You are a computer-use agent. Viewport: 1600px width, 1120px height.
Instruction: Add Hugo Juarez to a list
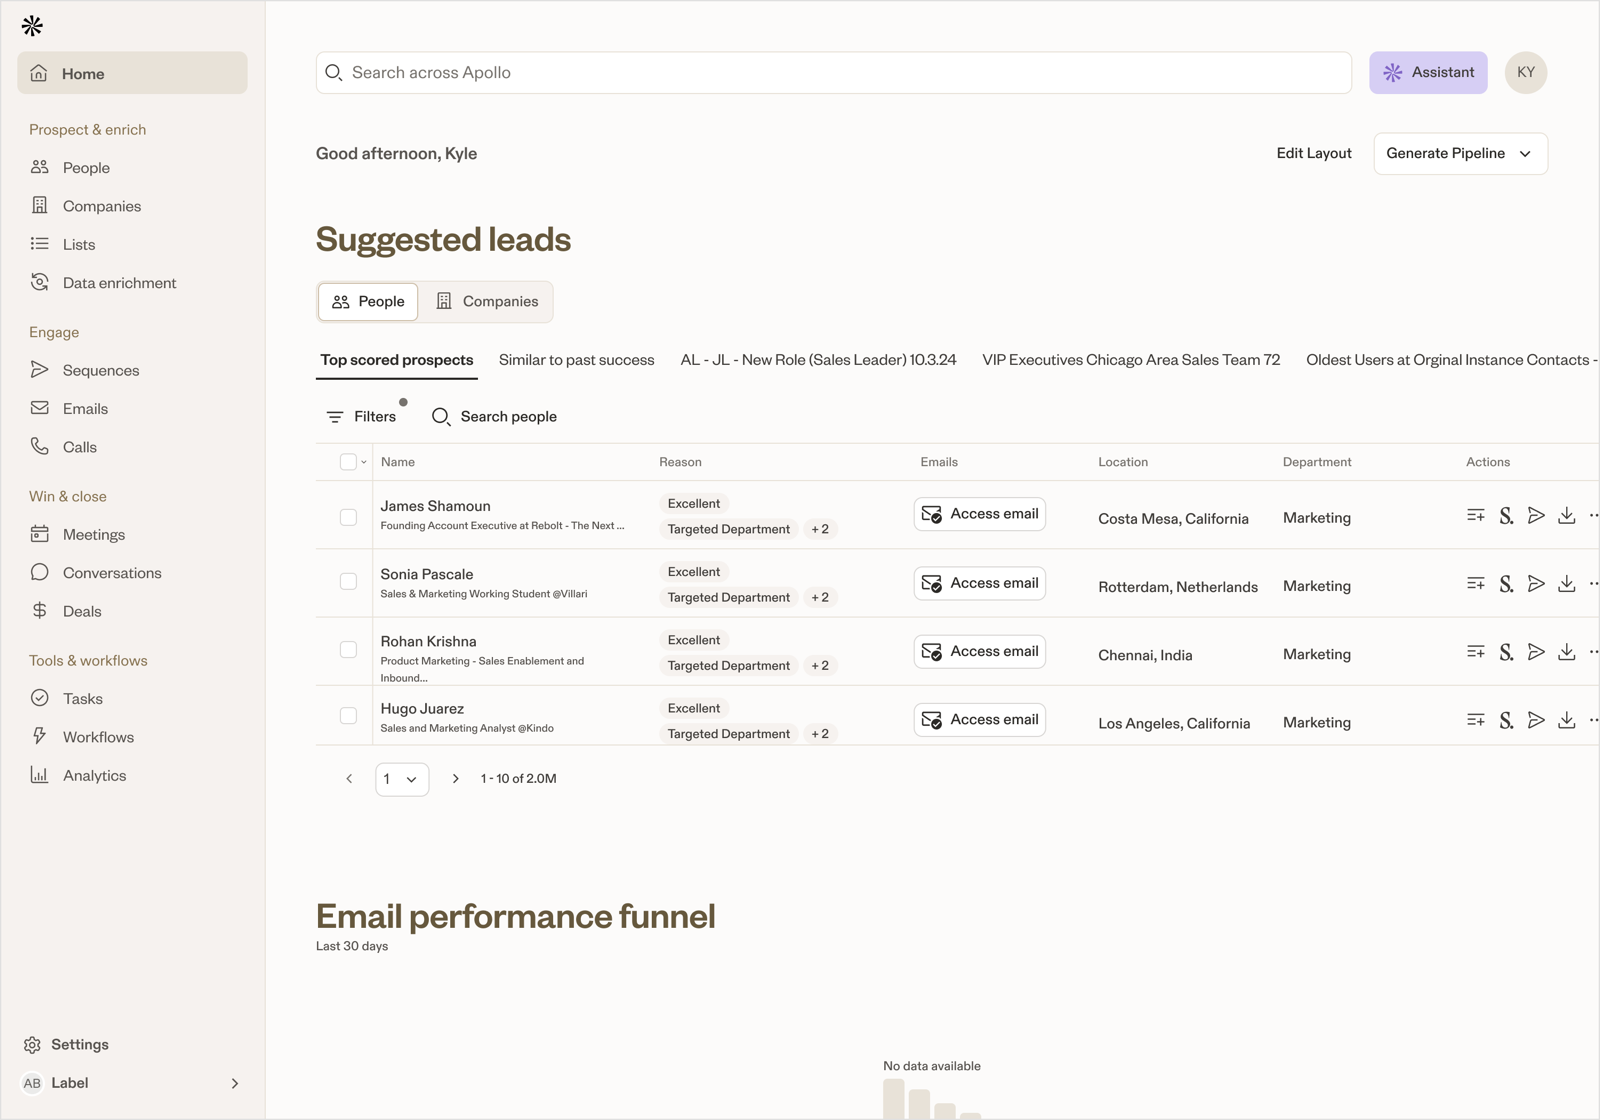(1476, 720)
